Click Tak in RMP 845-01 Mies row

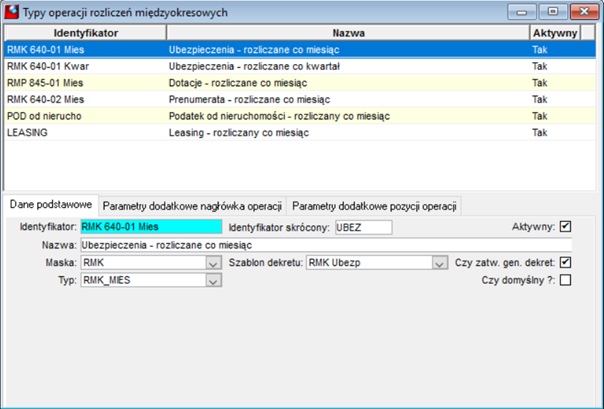pos(540,83)
